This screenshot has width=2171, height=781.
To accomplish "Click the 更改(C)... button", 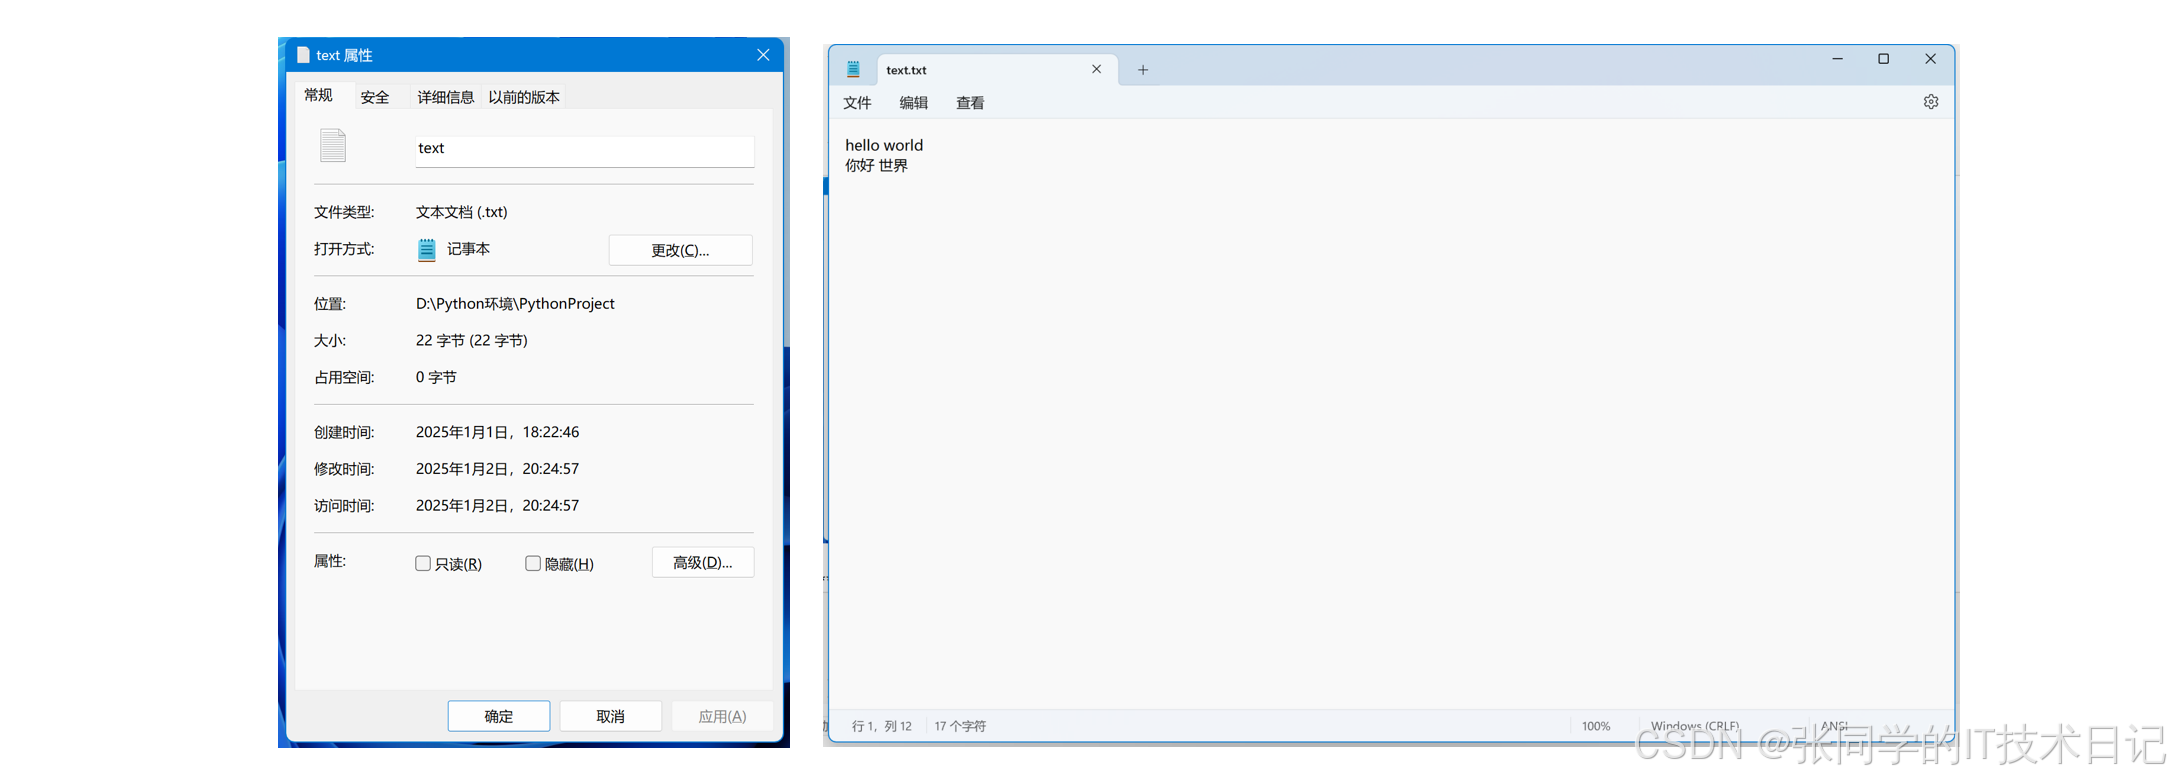I will click(x=680, y=250).
